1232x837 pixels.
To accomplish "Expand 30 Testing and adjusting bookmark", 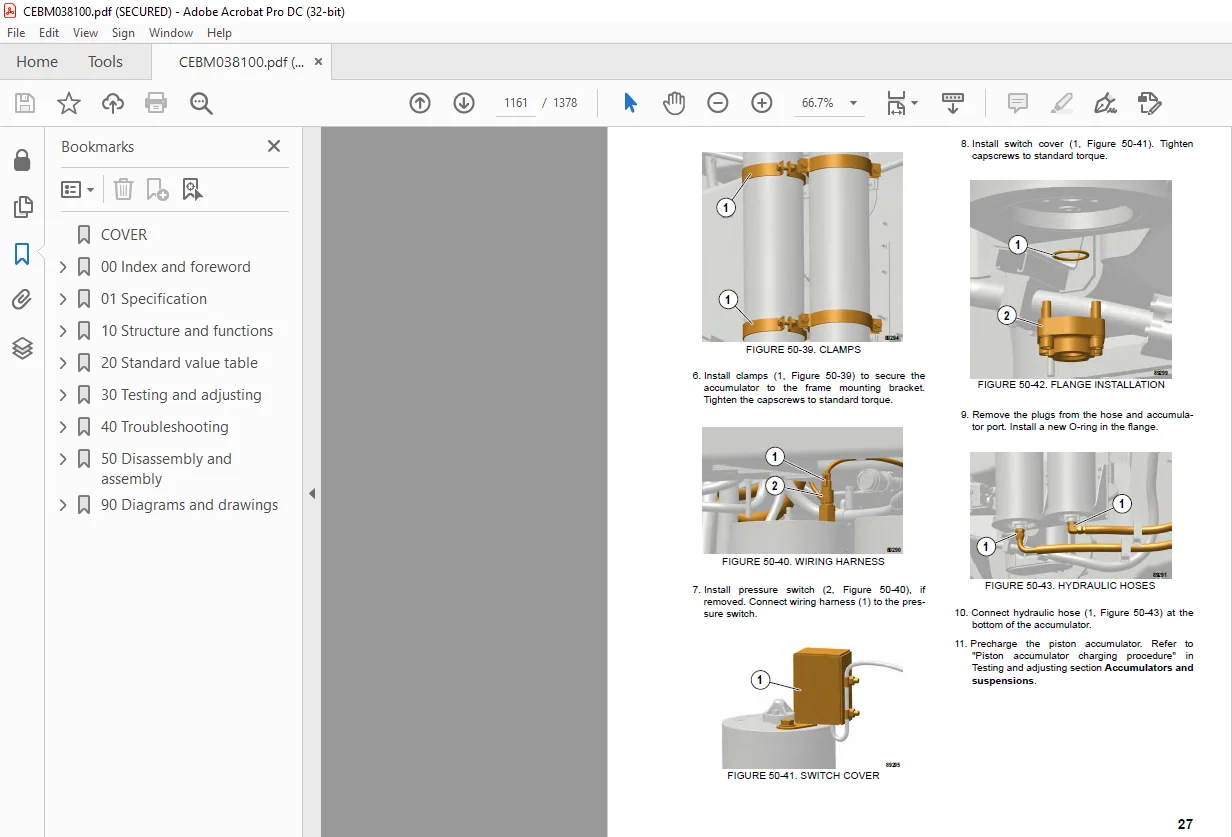I will [x=63, y=395].
